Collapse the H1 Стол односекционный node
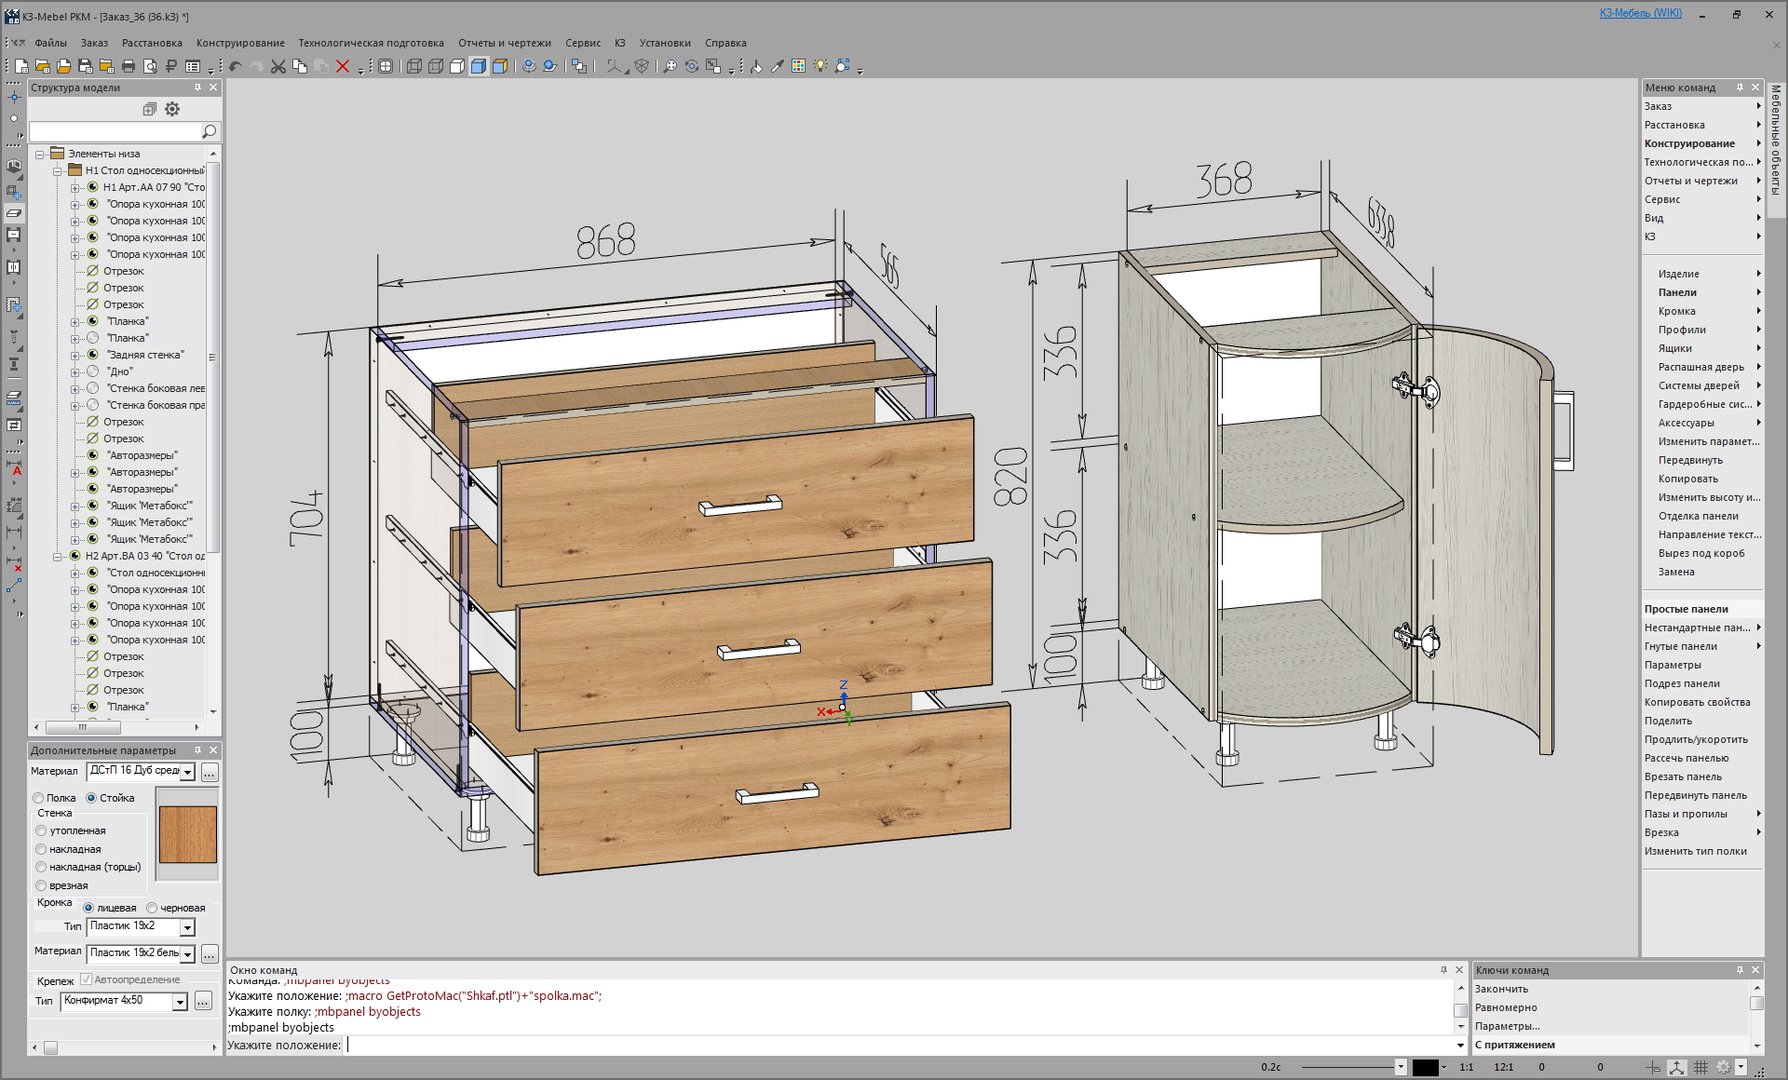The image size is (1788, 1080). [x=57, y=171]
